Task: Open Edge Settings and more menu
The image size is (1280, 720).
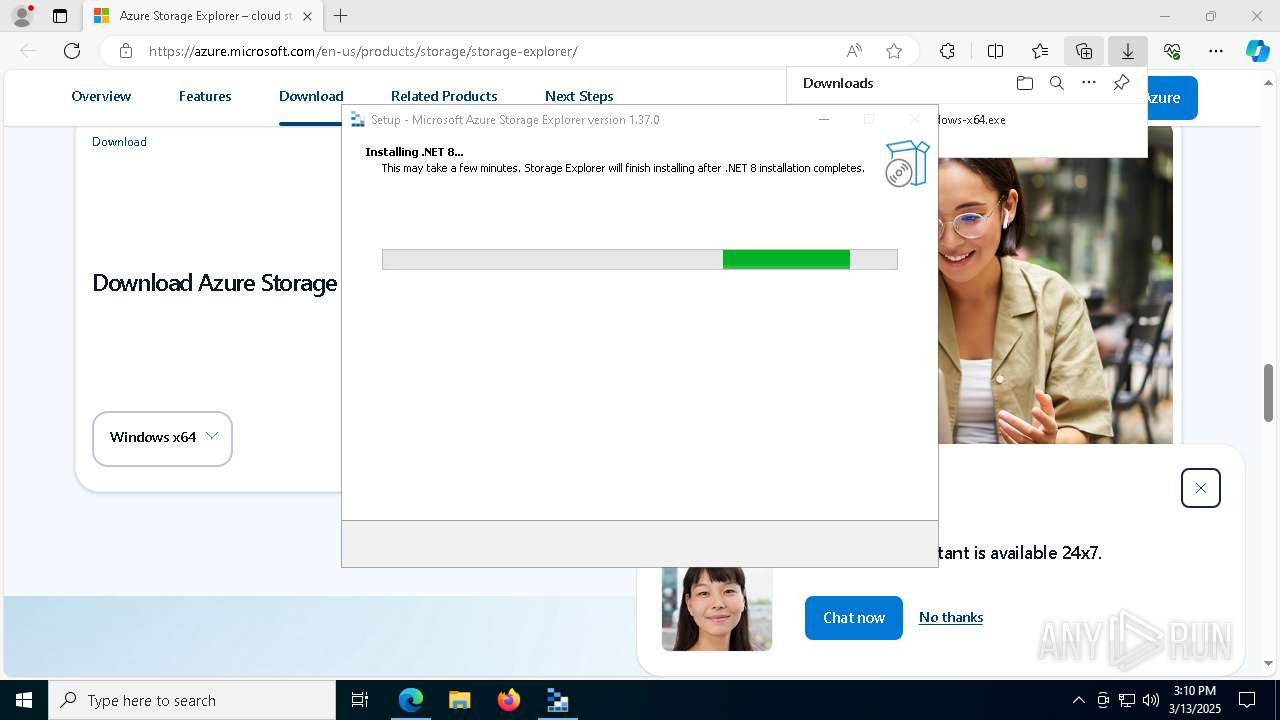Action: point(1216,51)
